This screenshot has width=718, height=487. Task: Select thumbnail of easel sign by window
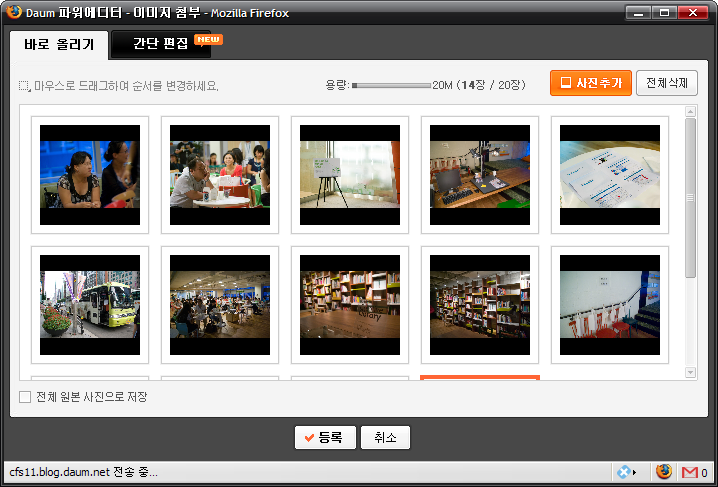350,175
